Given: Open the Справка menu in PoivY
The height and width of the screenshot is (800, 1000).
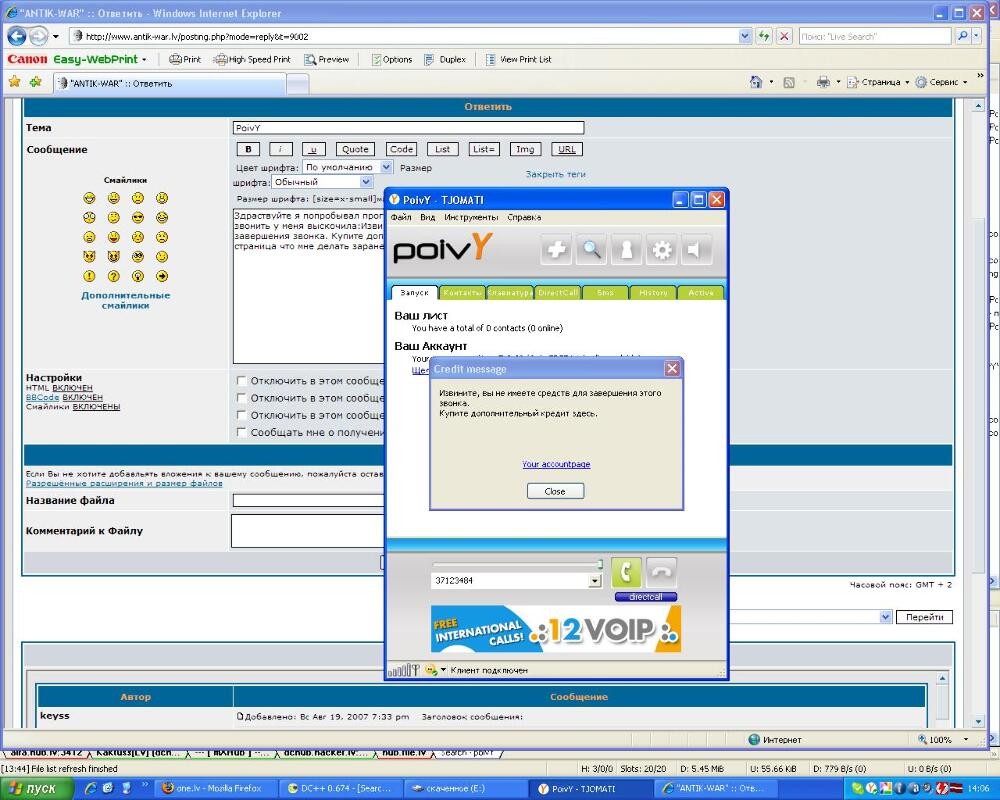Looking at the screenshot, I should [x=524, y=218].
